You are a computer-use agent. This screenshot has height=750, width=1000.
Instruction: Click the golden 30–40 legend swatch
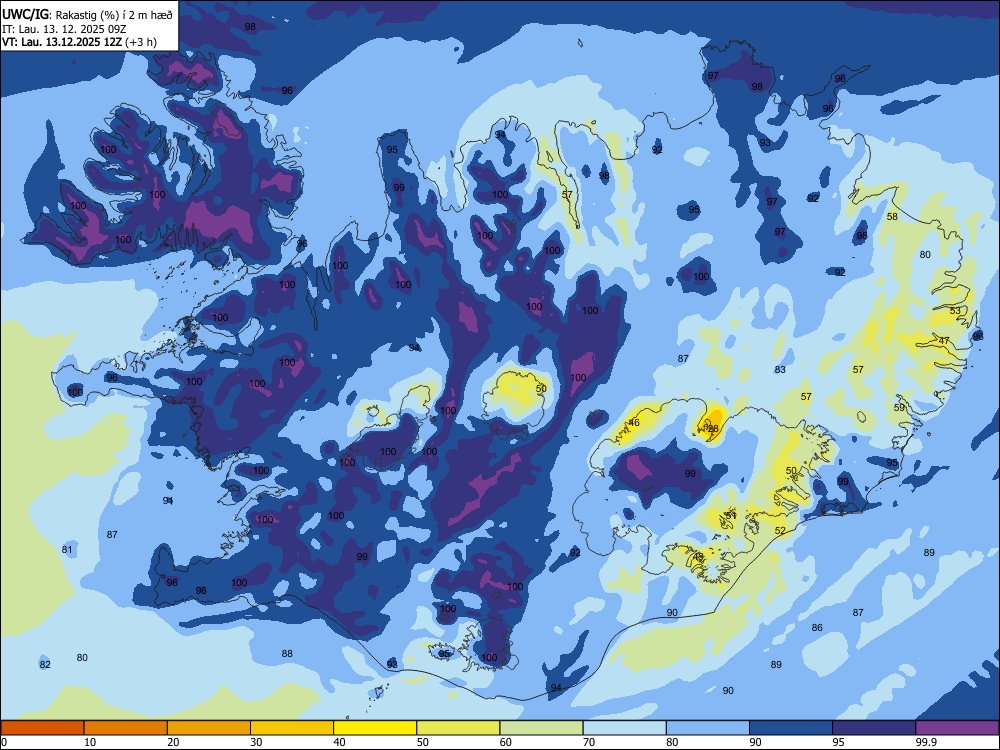[x=292, y=728]
